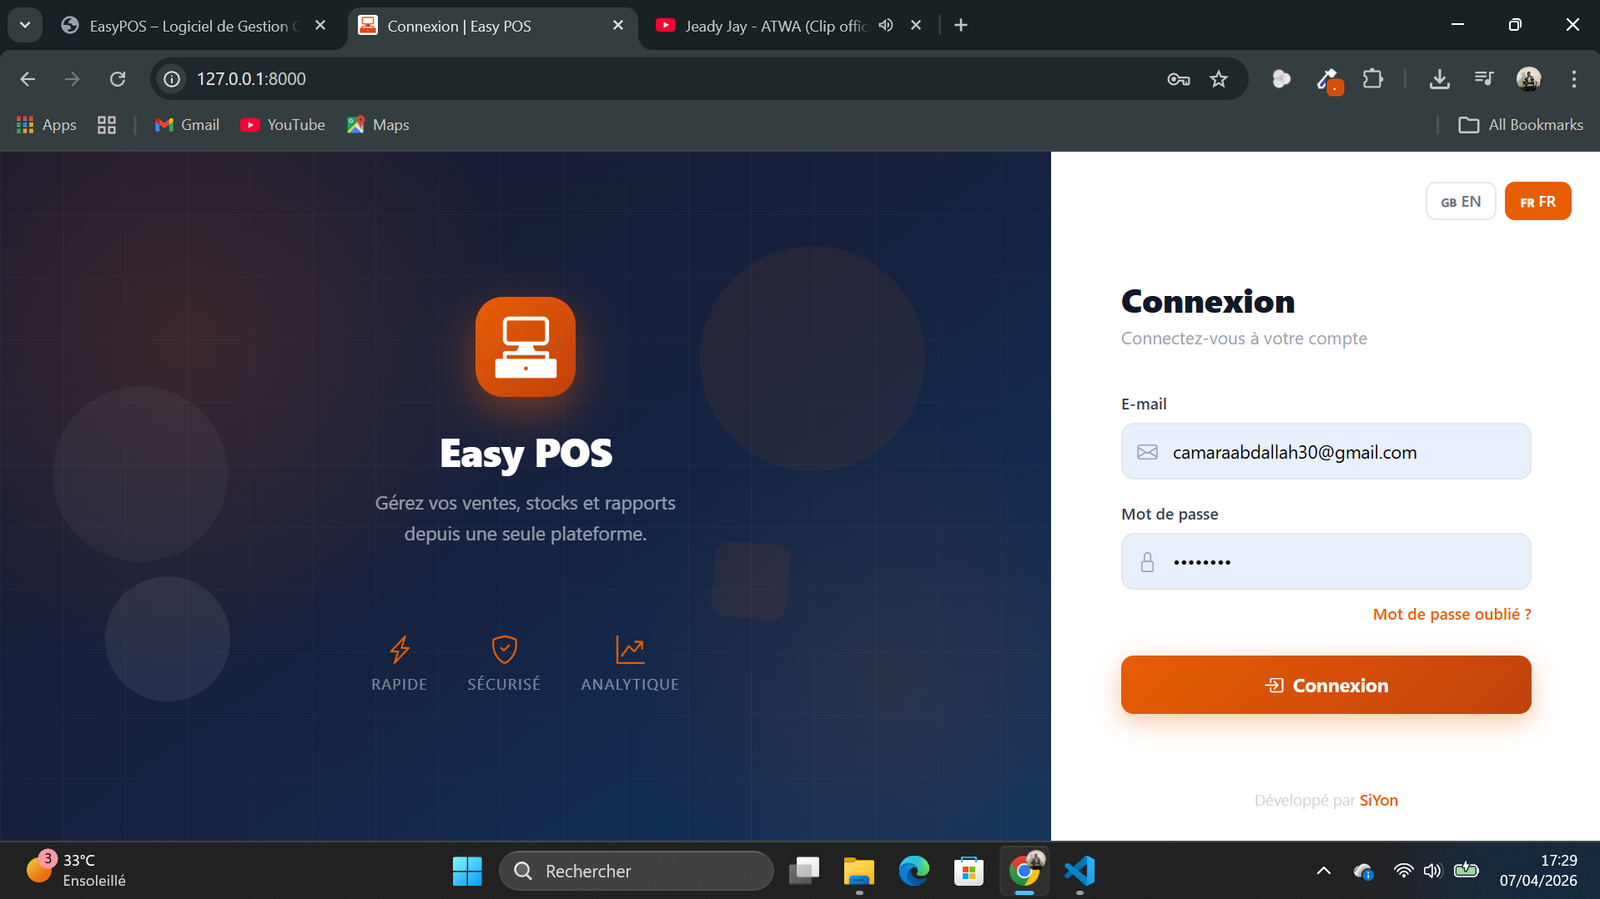Switch language to FR

pos(1538,201)
